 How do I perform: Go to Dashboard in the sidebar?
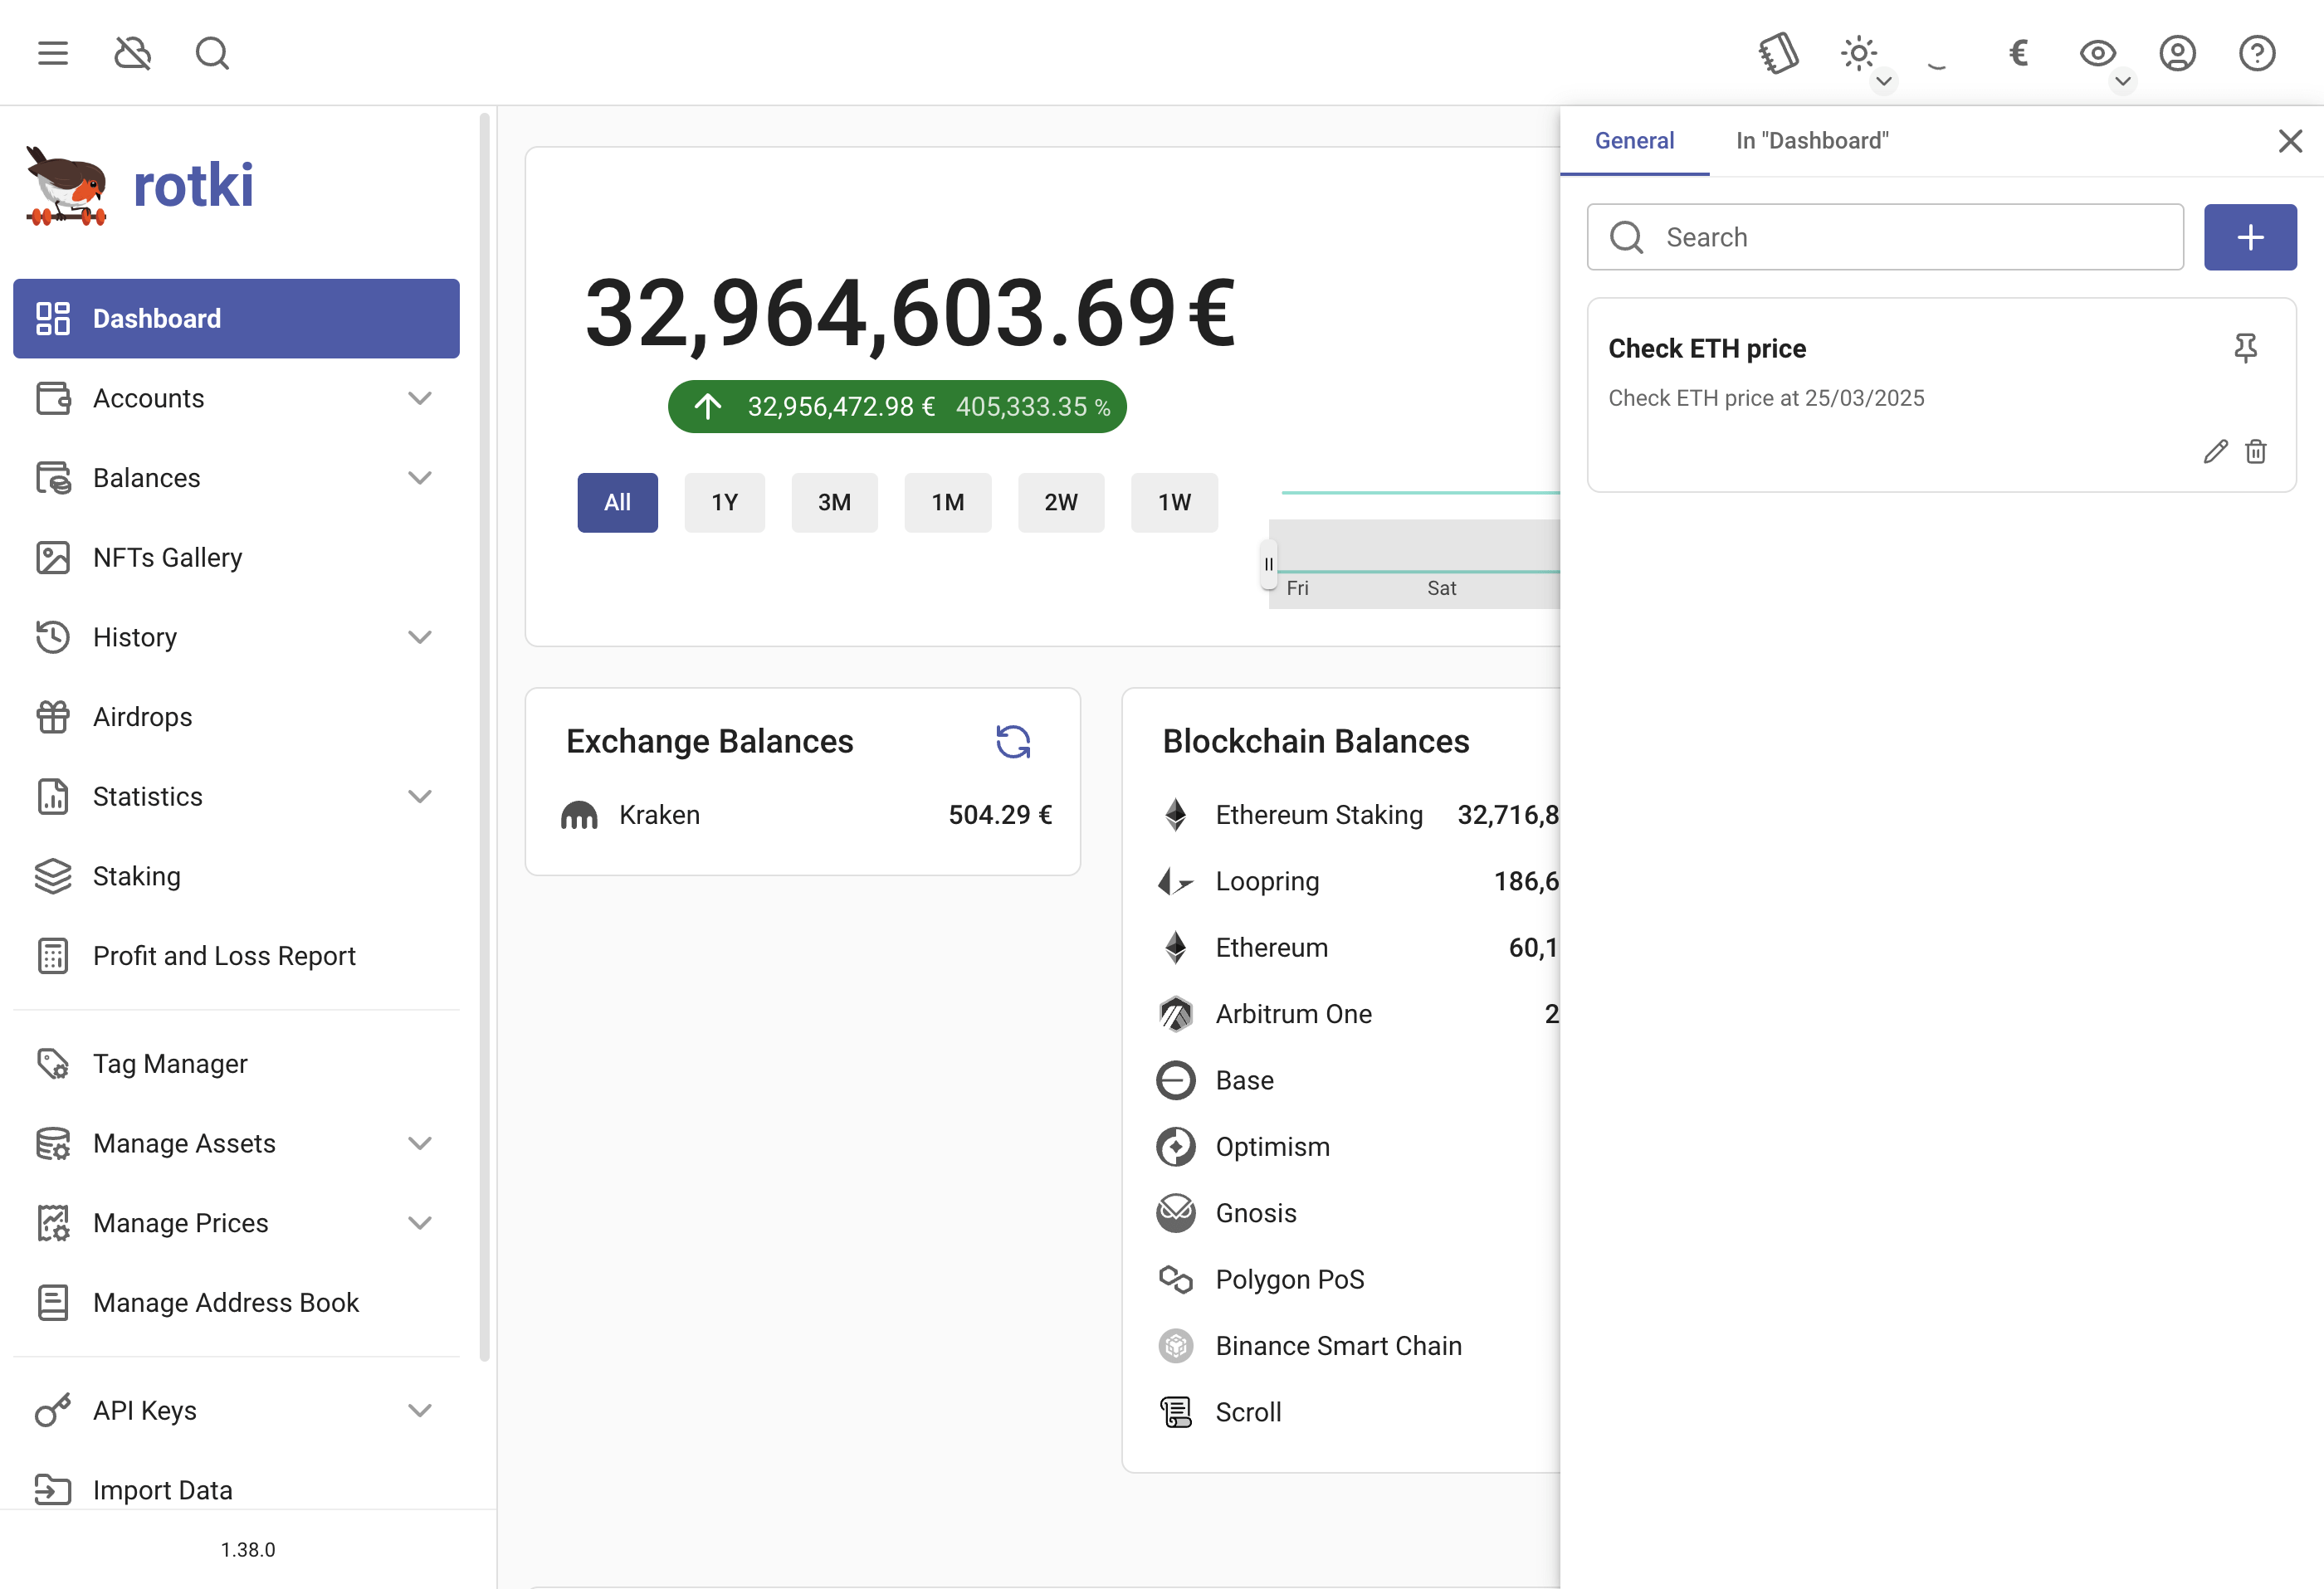[236, 318]
